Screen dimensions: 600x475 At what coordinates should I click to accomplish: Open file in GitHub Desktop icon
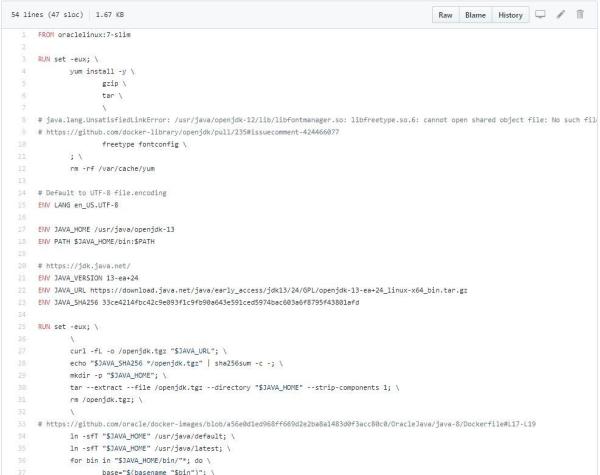click(x=541, y=15)
